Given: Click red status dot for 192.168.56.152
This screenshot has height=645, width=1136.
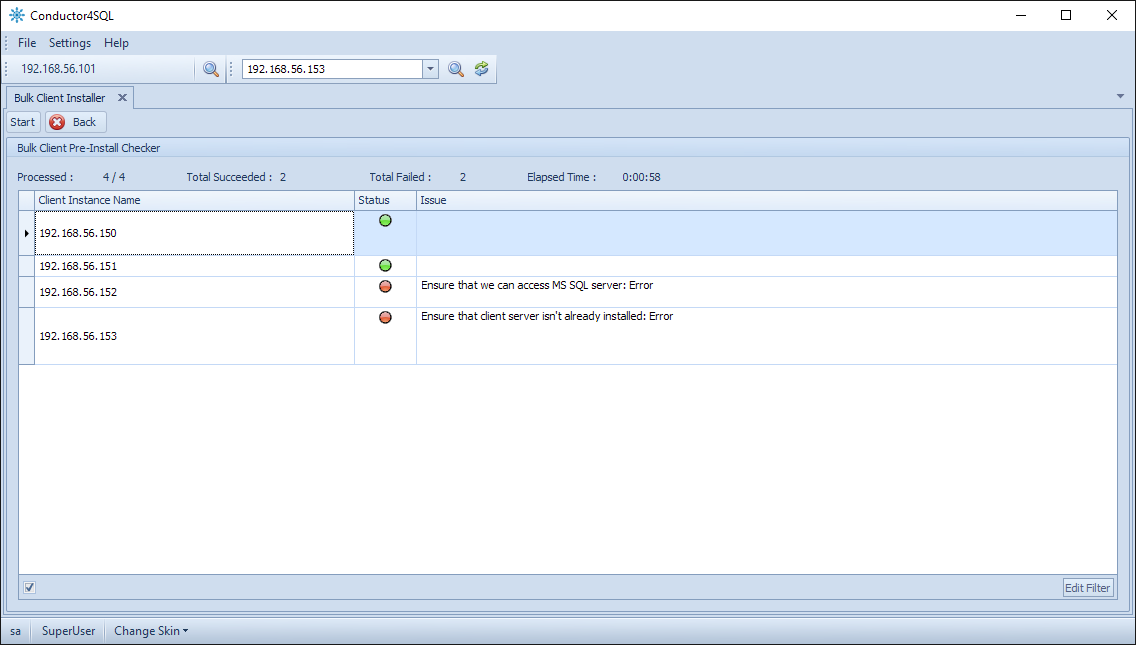Looking at the screenshot, I should coord(385,286).
